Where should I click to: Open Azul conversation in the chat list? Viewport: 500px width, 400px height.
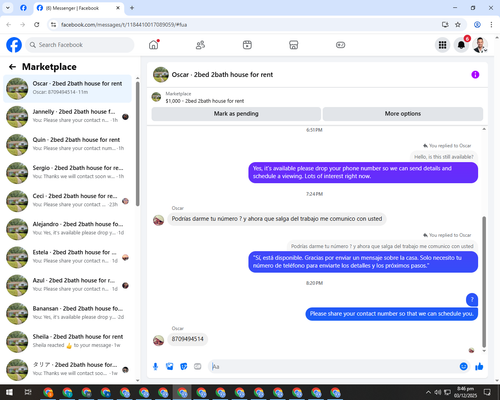click(x=67, y=285)
